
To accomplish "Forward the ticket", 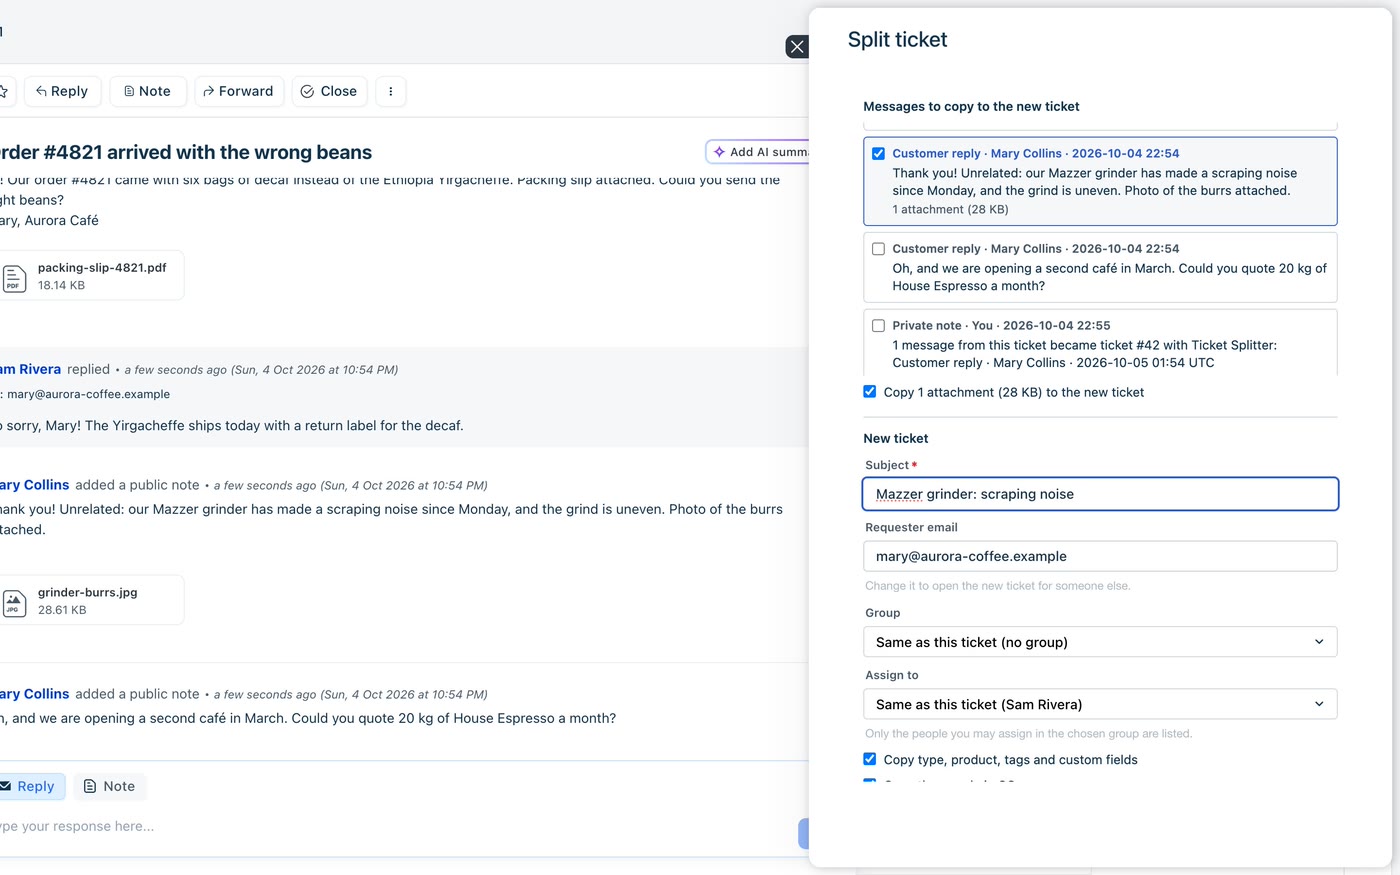I will [x=239, y=91].
